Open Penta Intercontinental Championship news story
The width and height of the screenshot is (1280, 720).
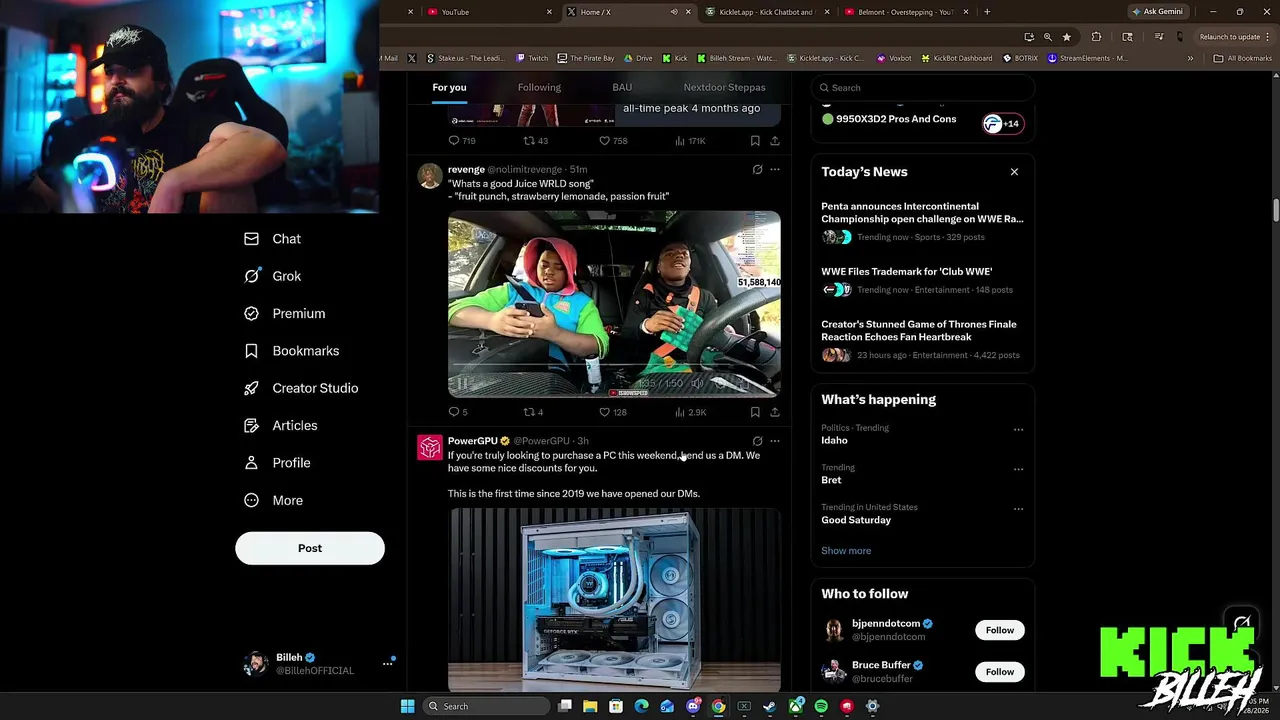point(922,222)
